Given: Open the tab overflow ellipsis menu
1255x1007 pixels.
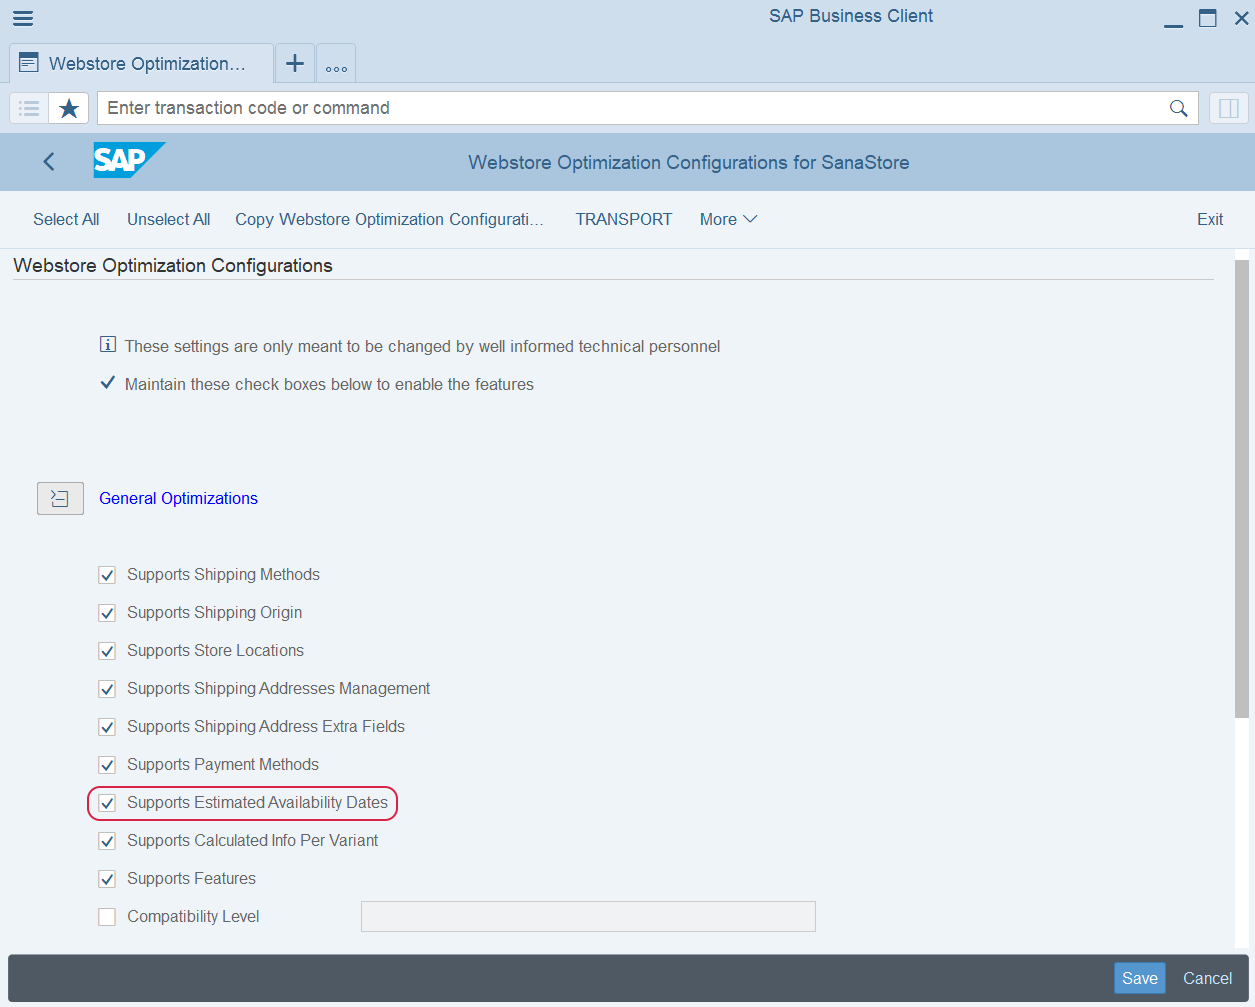Looking at the screenshot, I should 336,66.
